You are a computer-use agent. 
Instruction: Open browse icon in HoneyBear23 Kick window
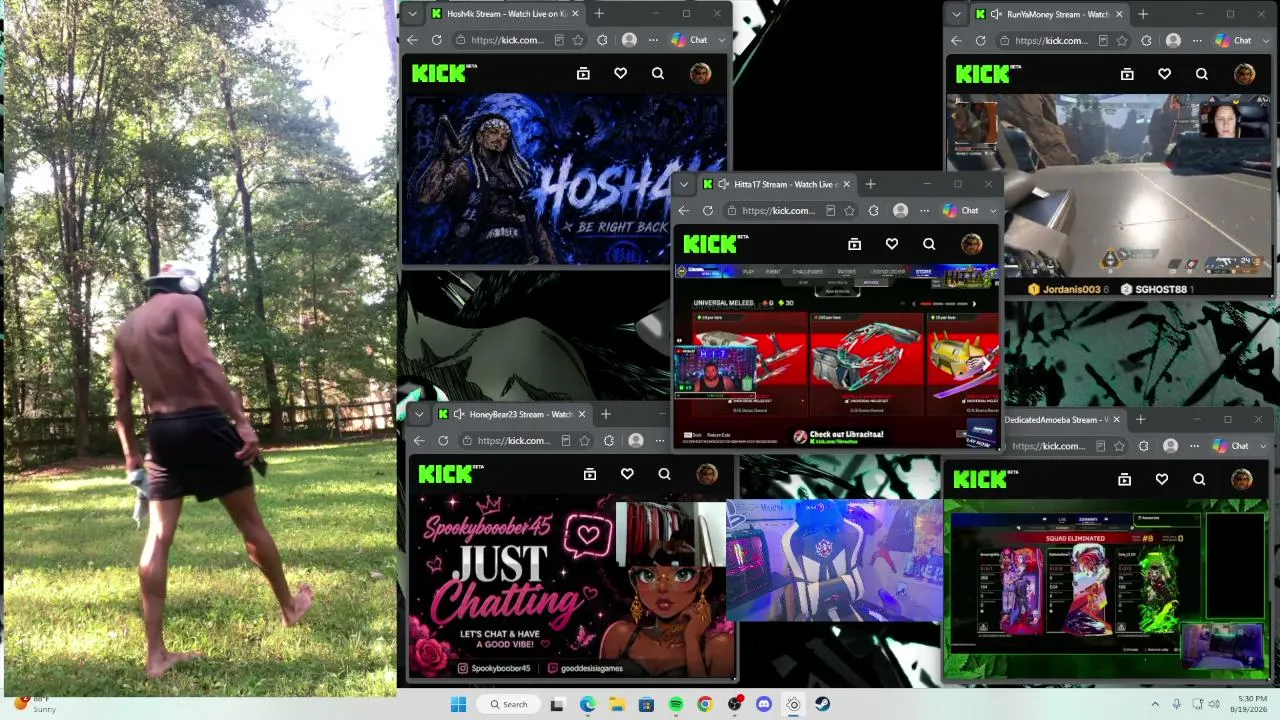590,473
